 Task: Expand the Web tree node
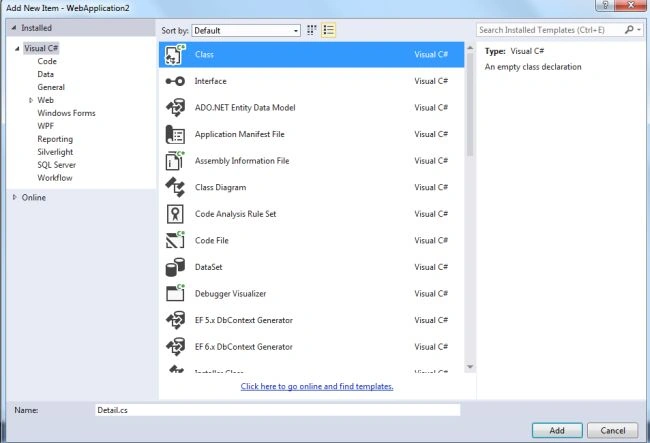click(x=31, y=100)
